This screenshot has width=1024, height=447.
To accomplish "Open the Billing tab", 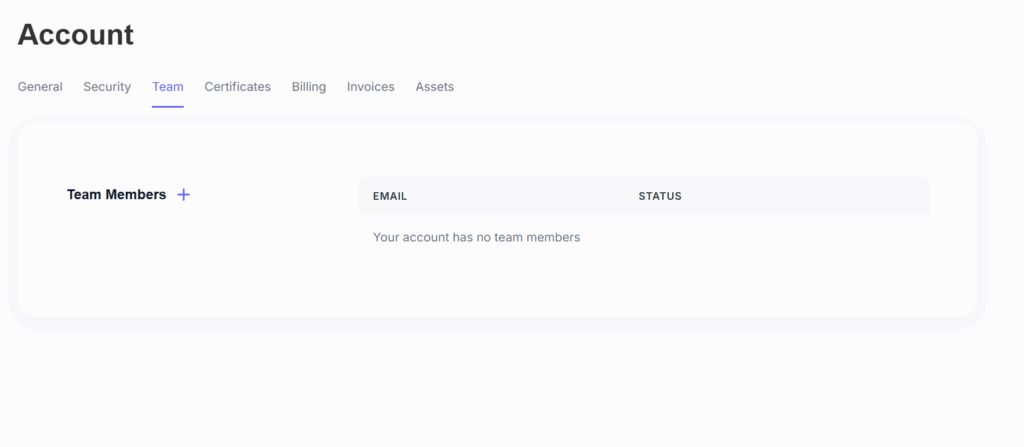I will tap(309, 87).
